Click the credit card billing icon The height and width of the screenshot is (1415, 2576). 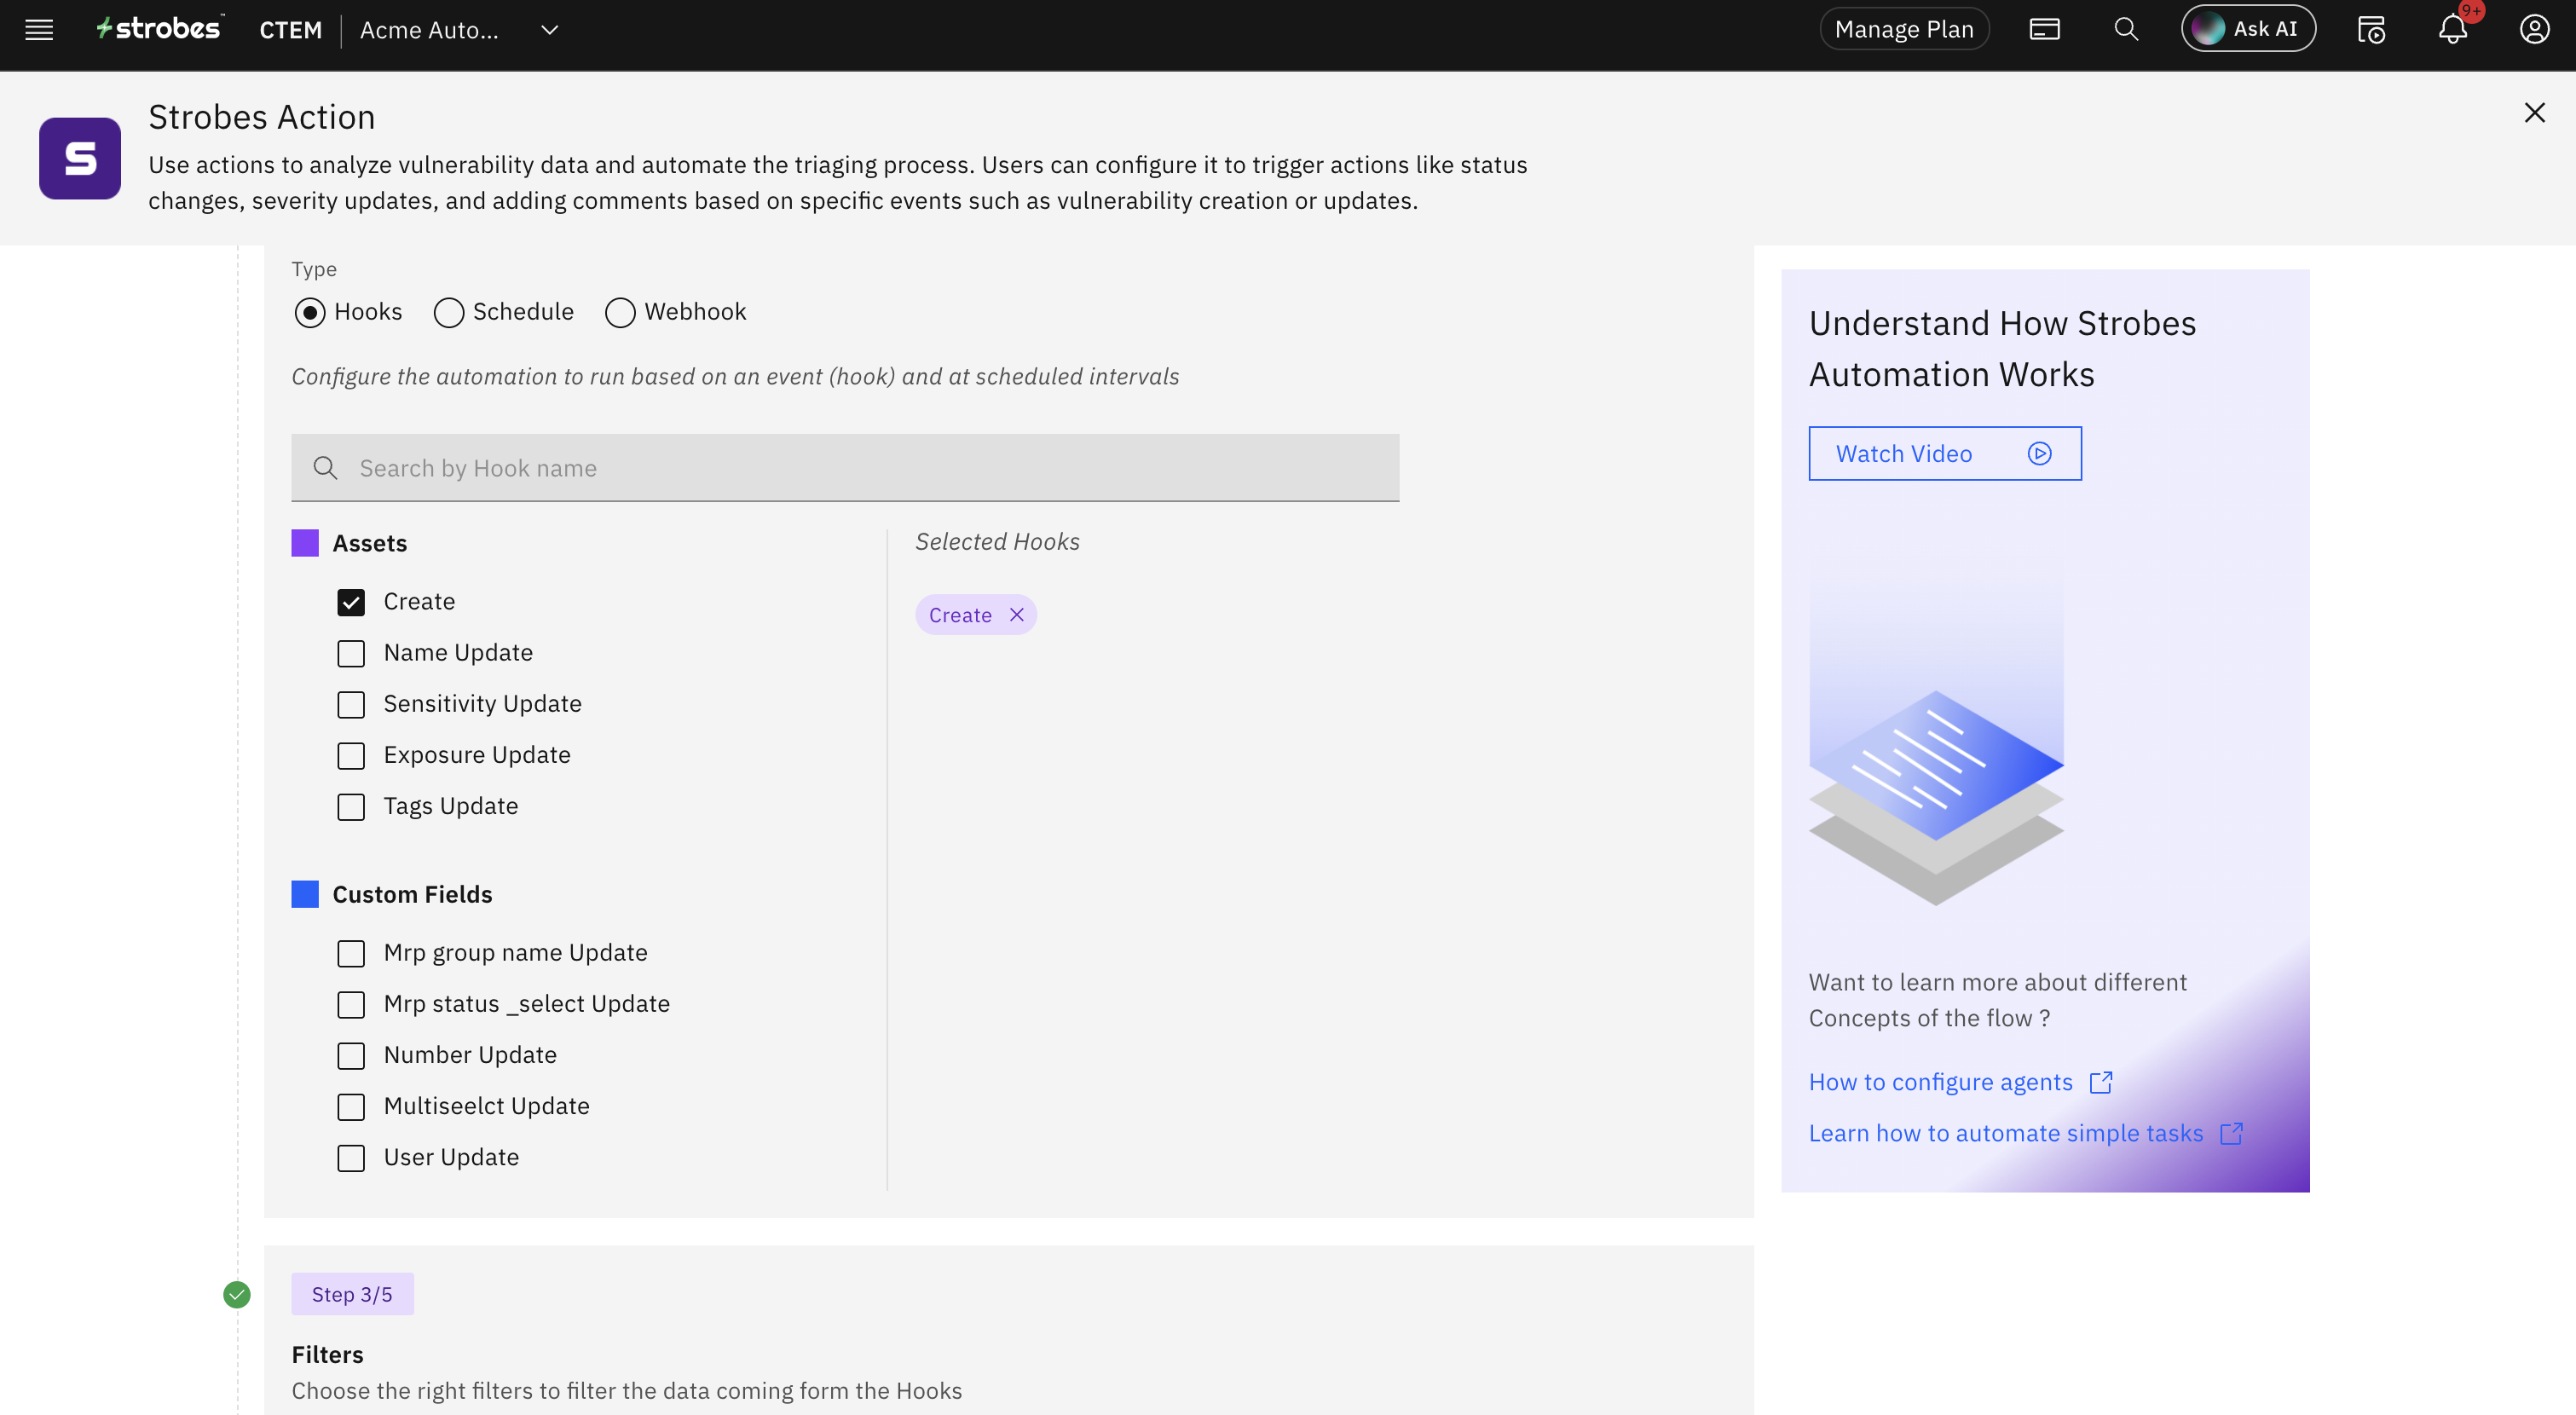2044,30
